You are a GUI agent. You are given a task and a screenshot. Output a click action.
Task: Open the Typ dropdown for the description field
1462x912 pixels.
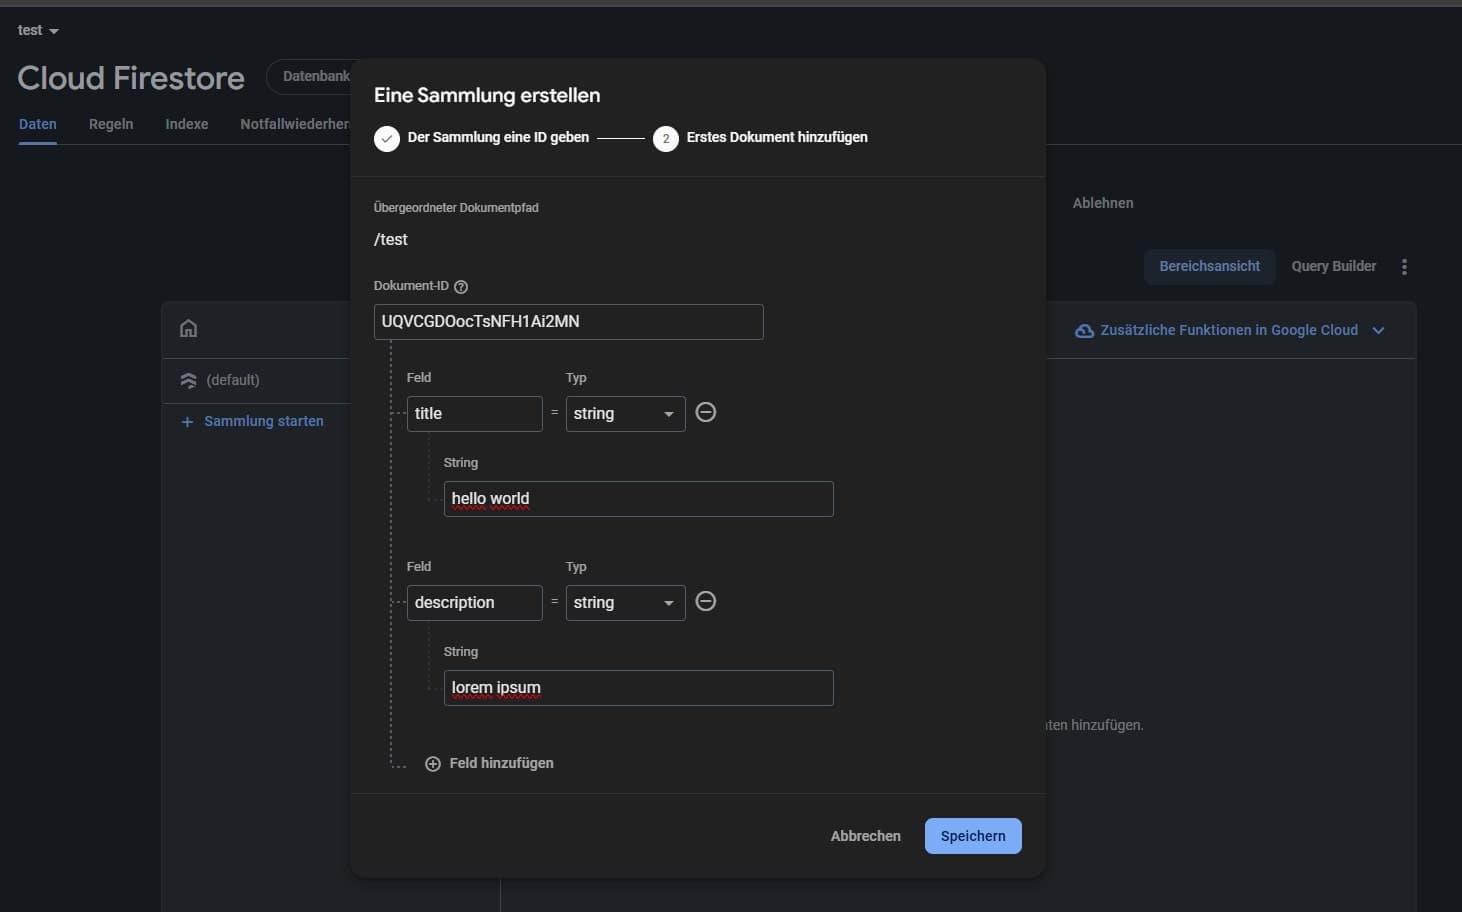pos(625,602)
